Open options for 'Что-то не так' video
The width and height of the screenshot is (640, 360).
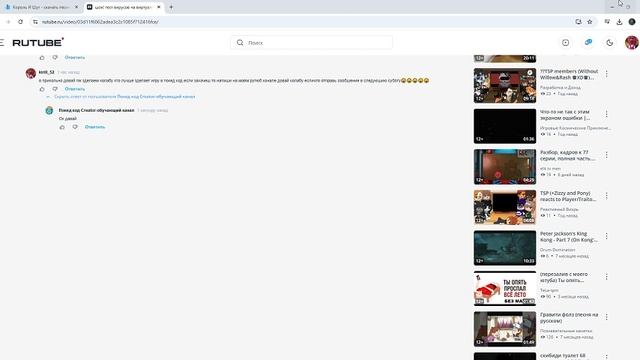coord(607,114)
